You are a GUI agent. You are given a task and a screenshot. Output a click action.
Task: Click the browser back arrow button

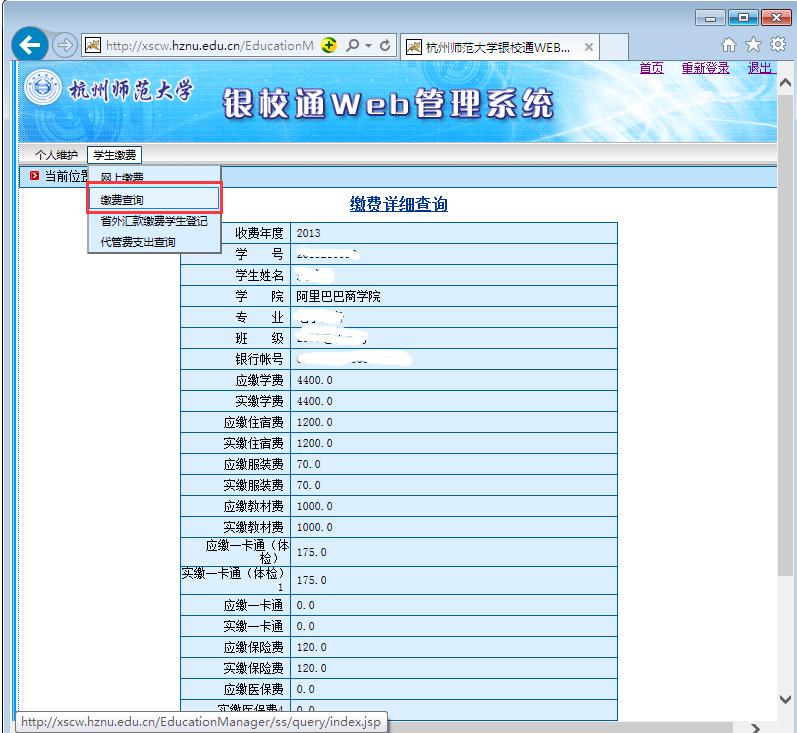pos(27,46)
